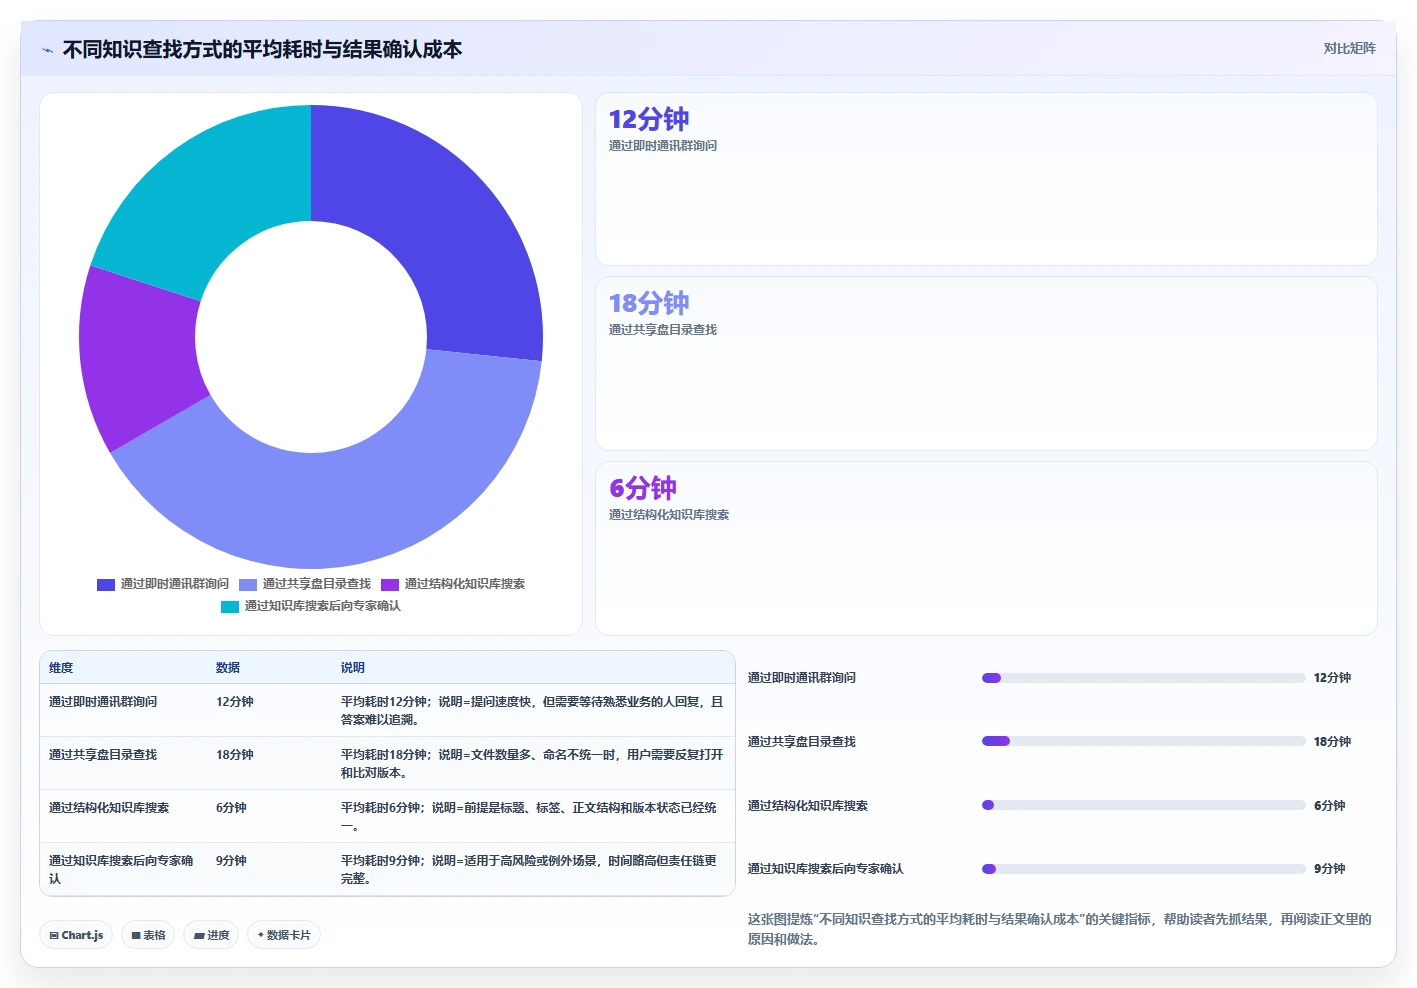Click the Chart.js tag chip
This screenshot has width=1417, height=988.
(76, 935)
